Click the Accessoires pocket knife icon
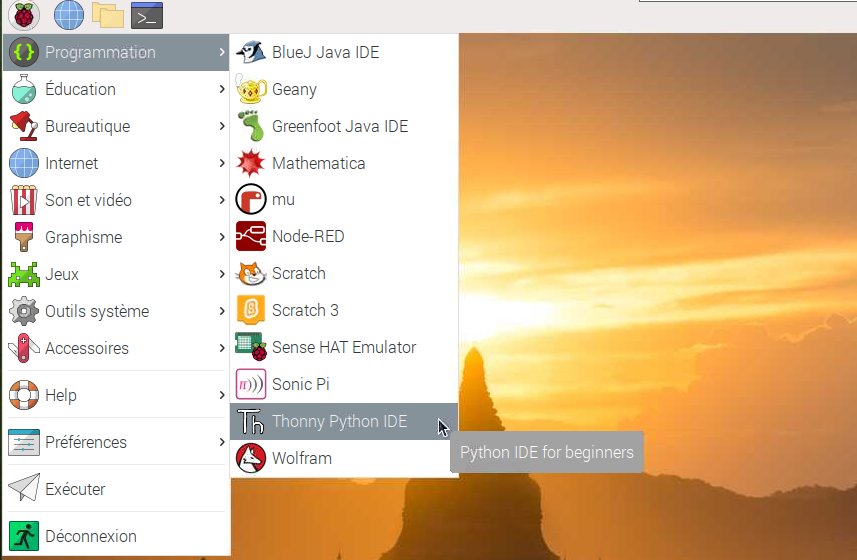Viewport: 857px width, 560px height. 24,348
